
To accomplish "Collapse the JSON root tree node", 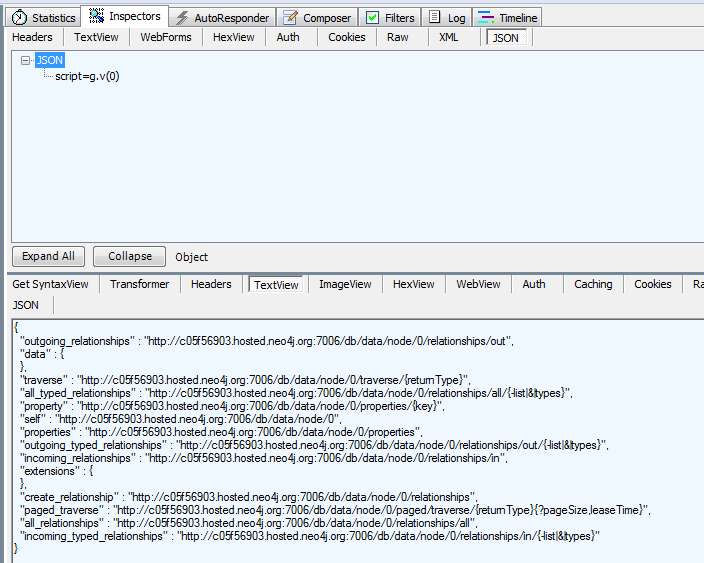I will (26, 61).
